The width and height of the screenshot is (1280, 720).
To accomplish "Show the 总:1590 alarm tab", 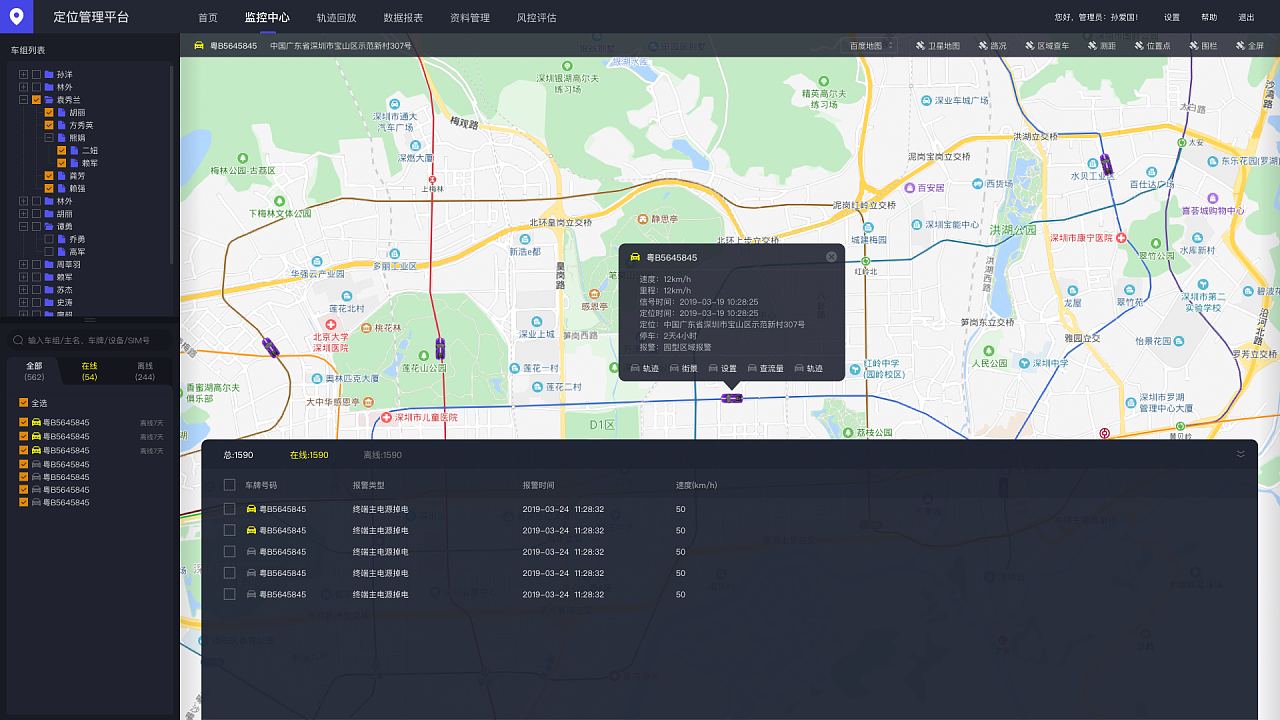I will (238, 455).
